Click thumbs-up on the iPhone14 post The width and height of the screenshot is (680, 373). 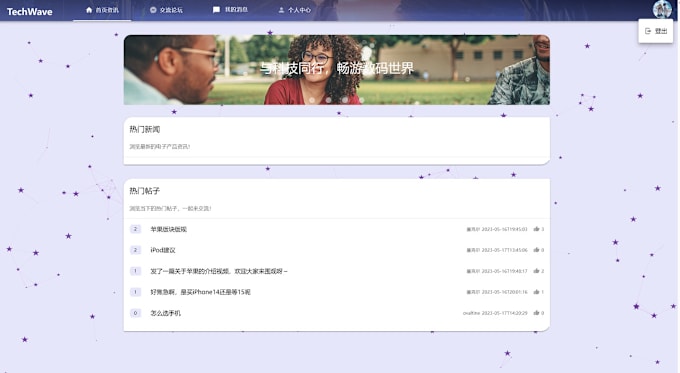pos(536,292)
